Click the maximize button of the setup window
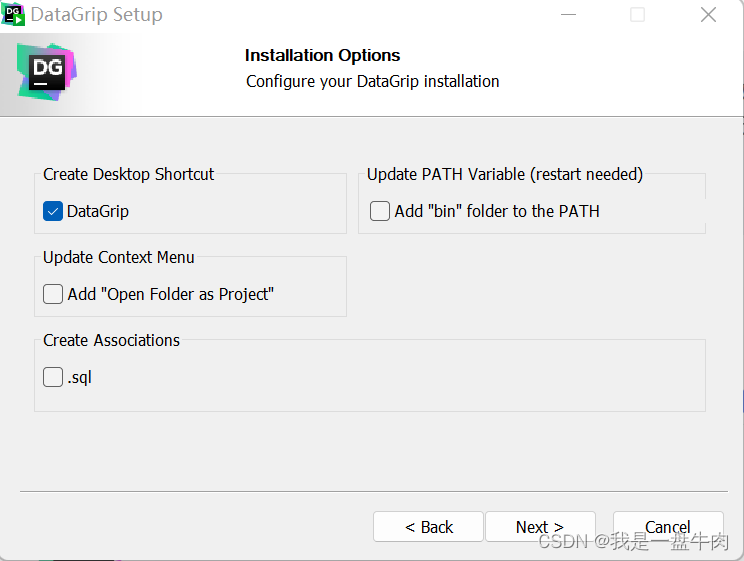 coord(637,15)
